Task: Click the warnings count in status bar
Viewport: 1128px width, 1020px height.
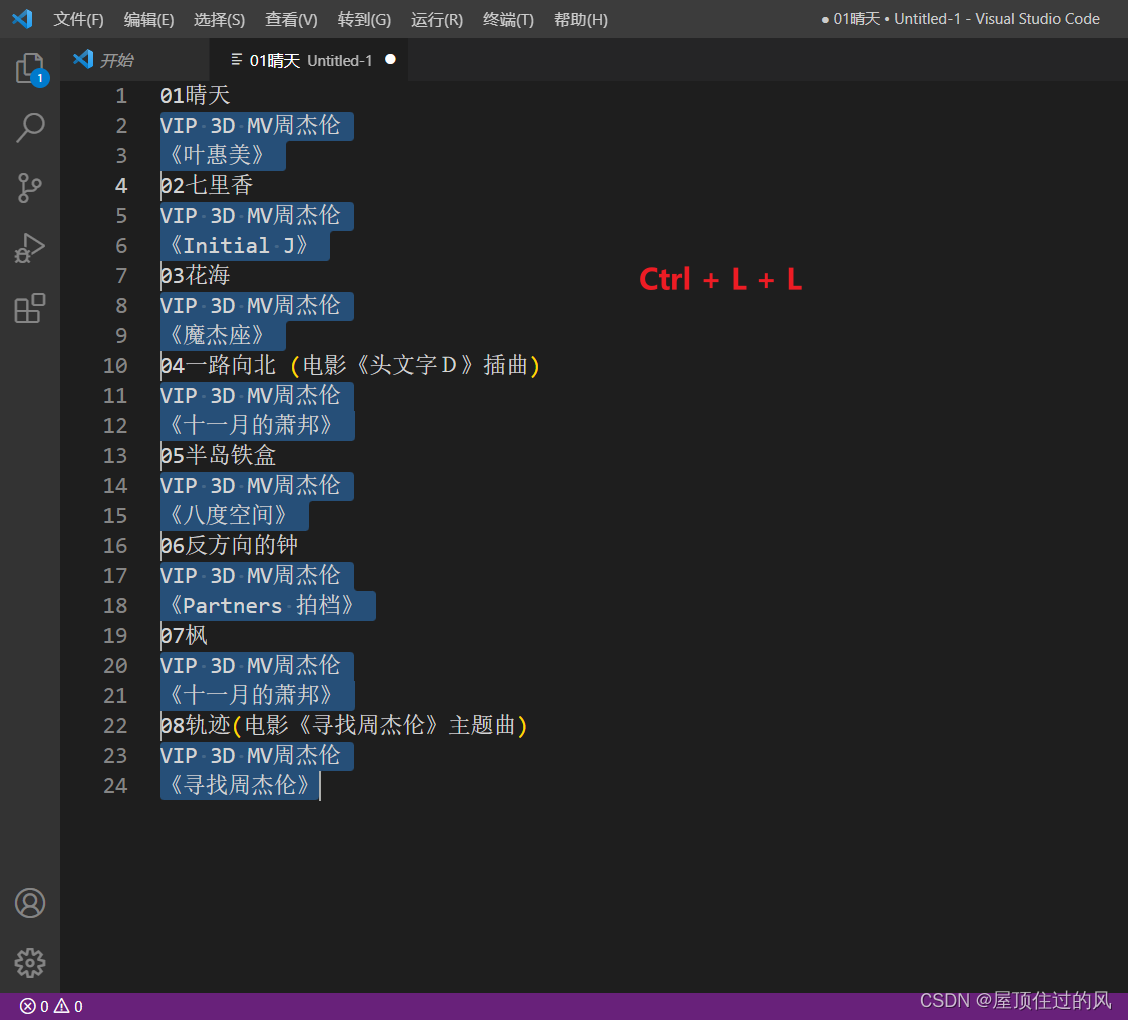Action: [x=69, y=1006]
